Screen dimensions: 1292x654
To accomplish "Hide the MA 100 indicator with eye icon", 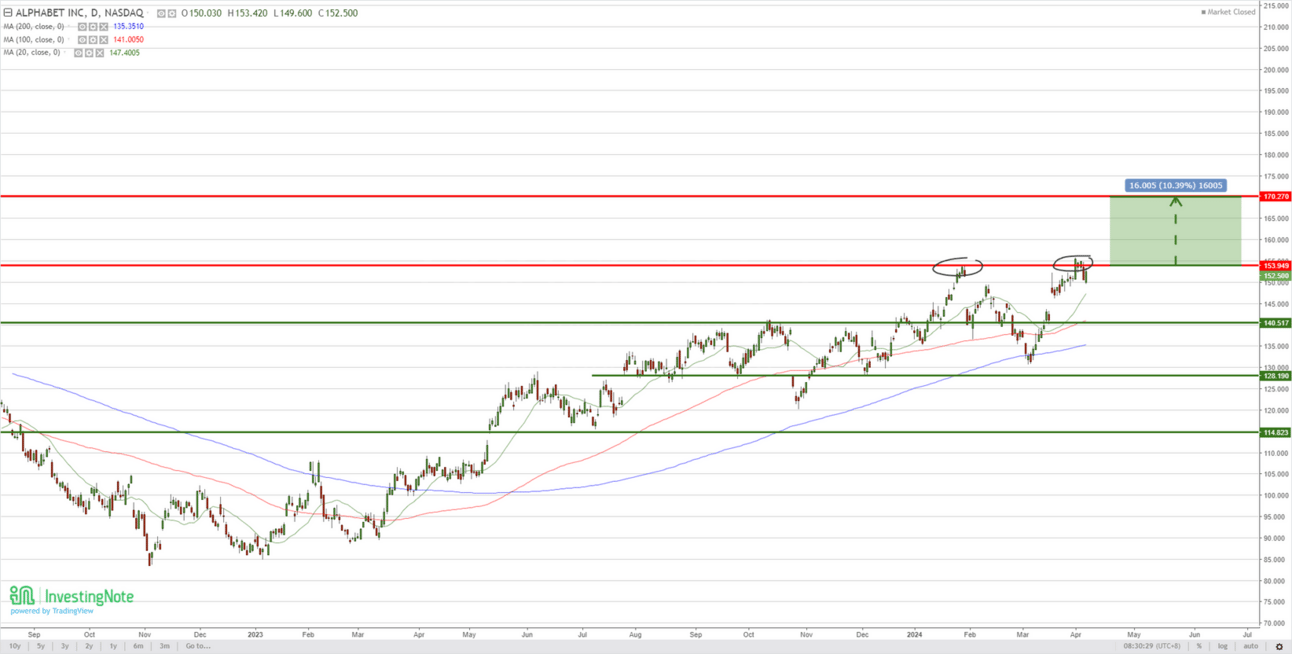I will click(82, 40).
